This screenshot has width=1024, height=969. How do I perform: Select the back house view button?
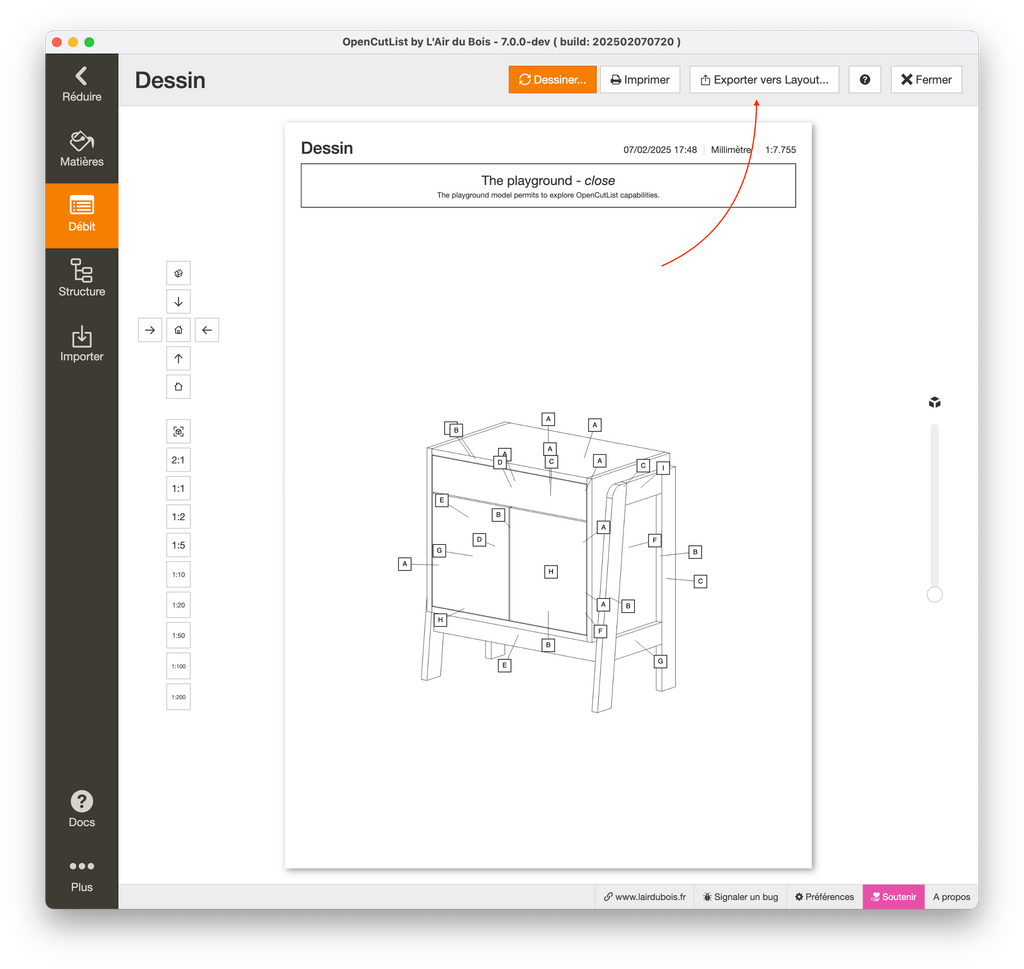click(178, 387)
